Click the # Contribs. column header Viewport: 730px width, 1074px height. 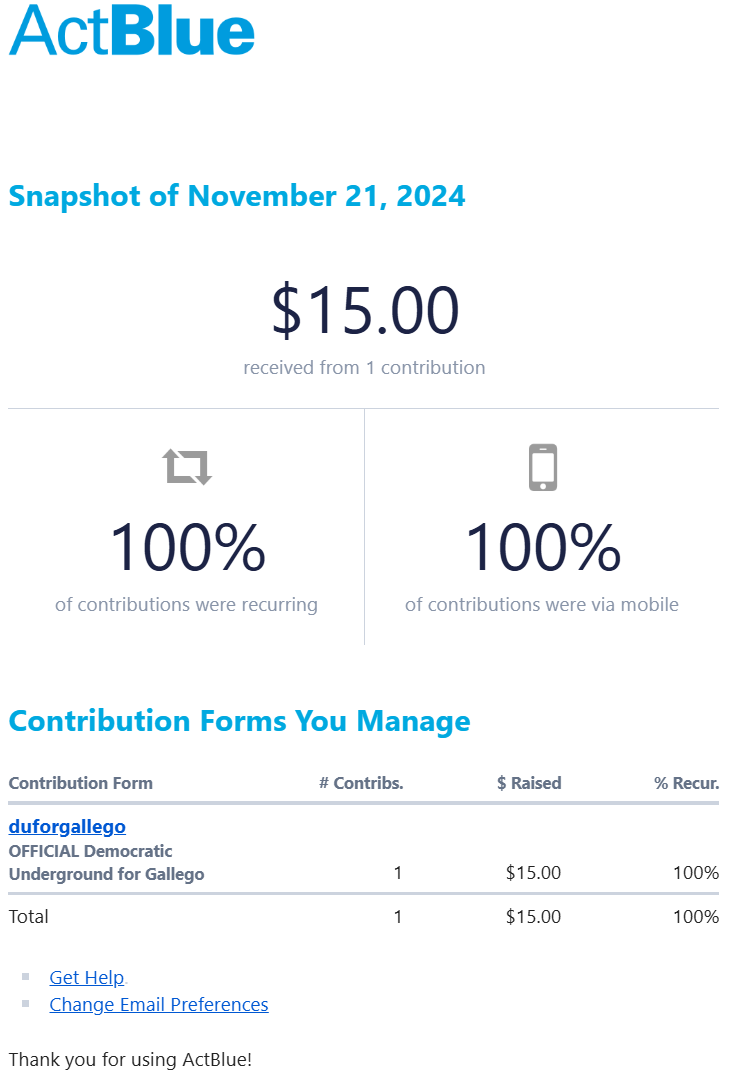point(361,783)
